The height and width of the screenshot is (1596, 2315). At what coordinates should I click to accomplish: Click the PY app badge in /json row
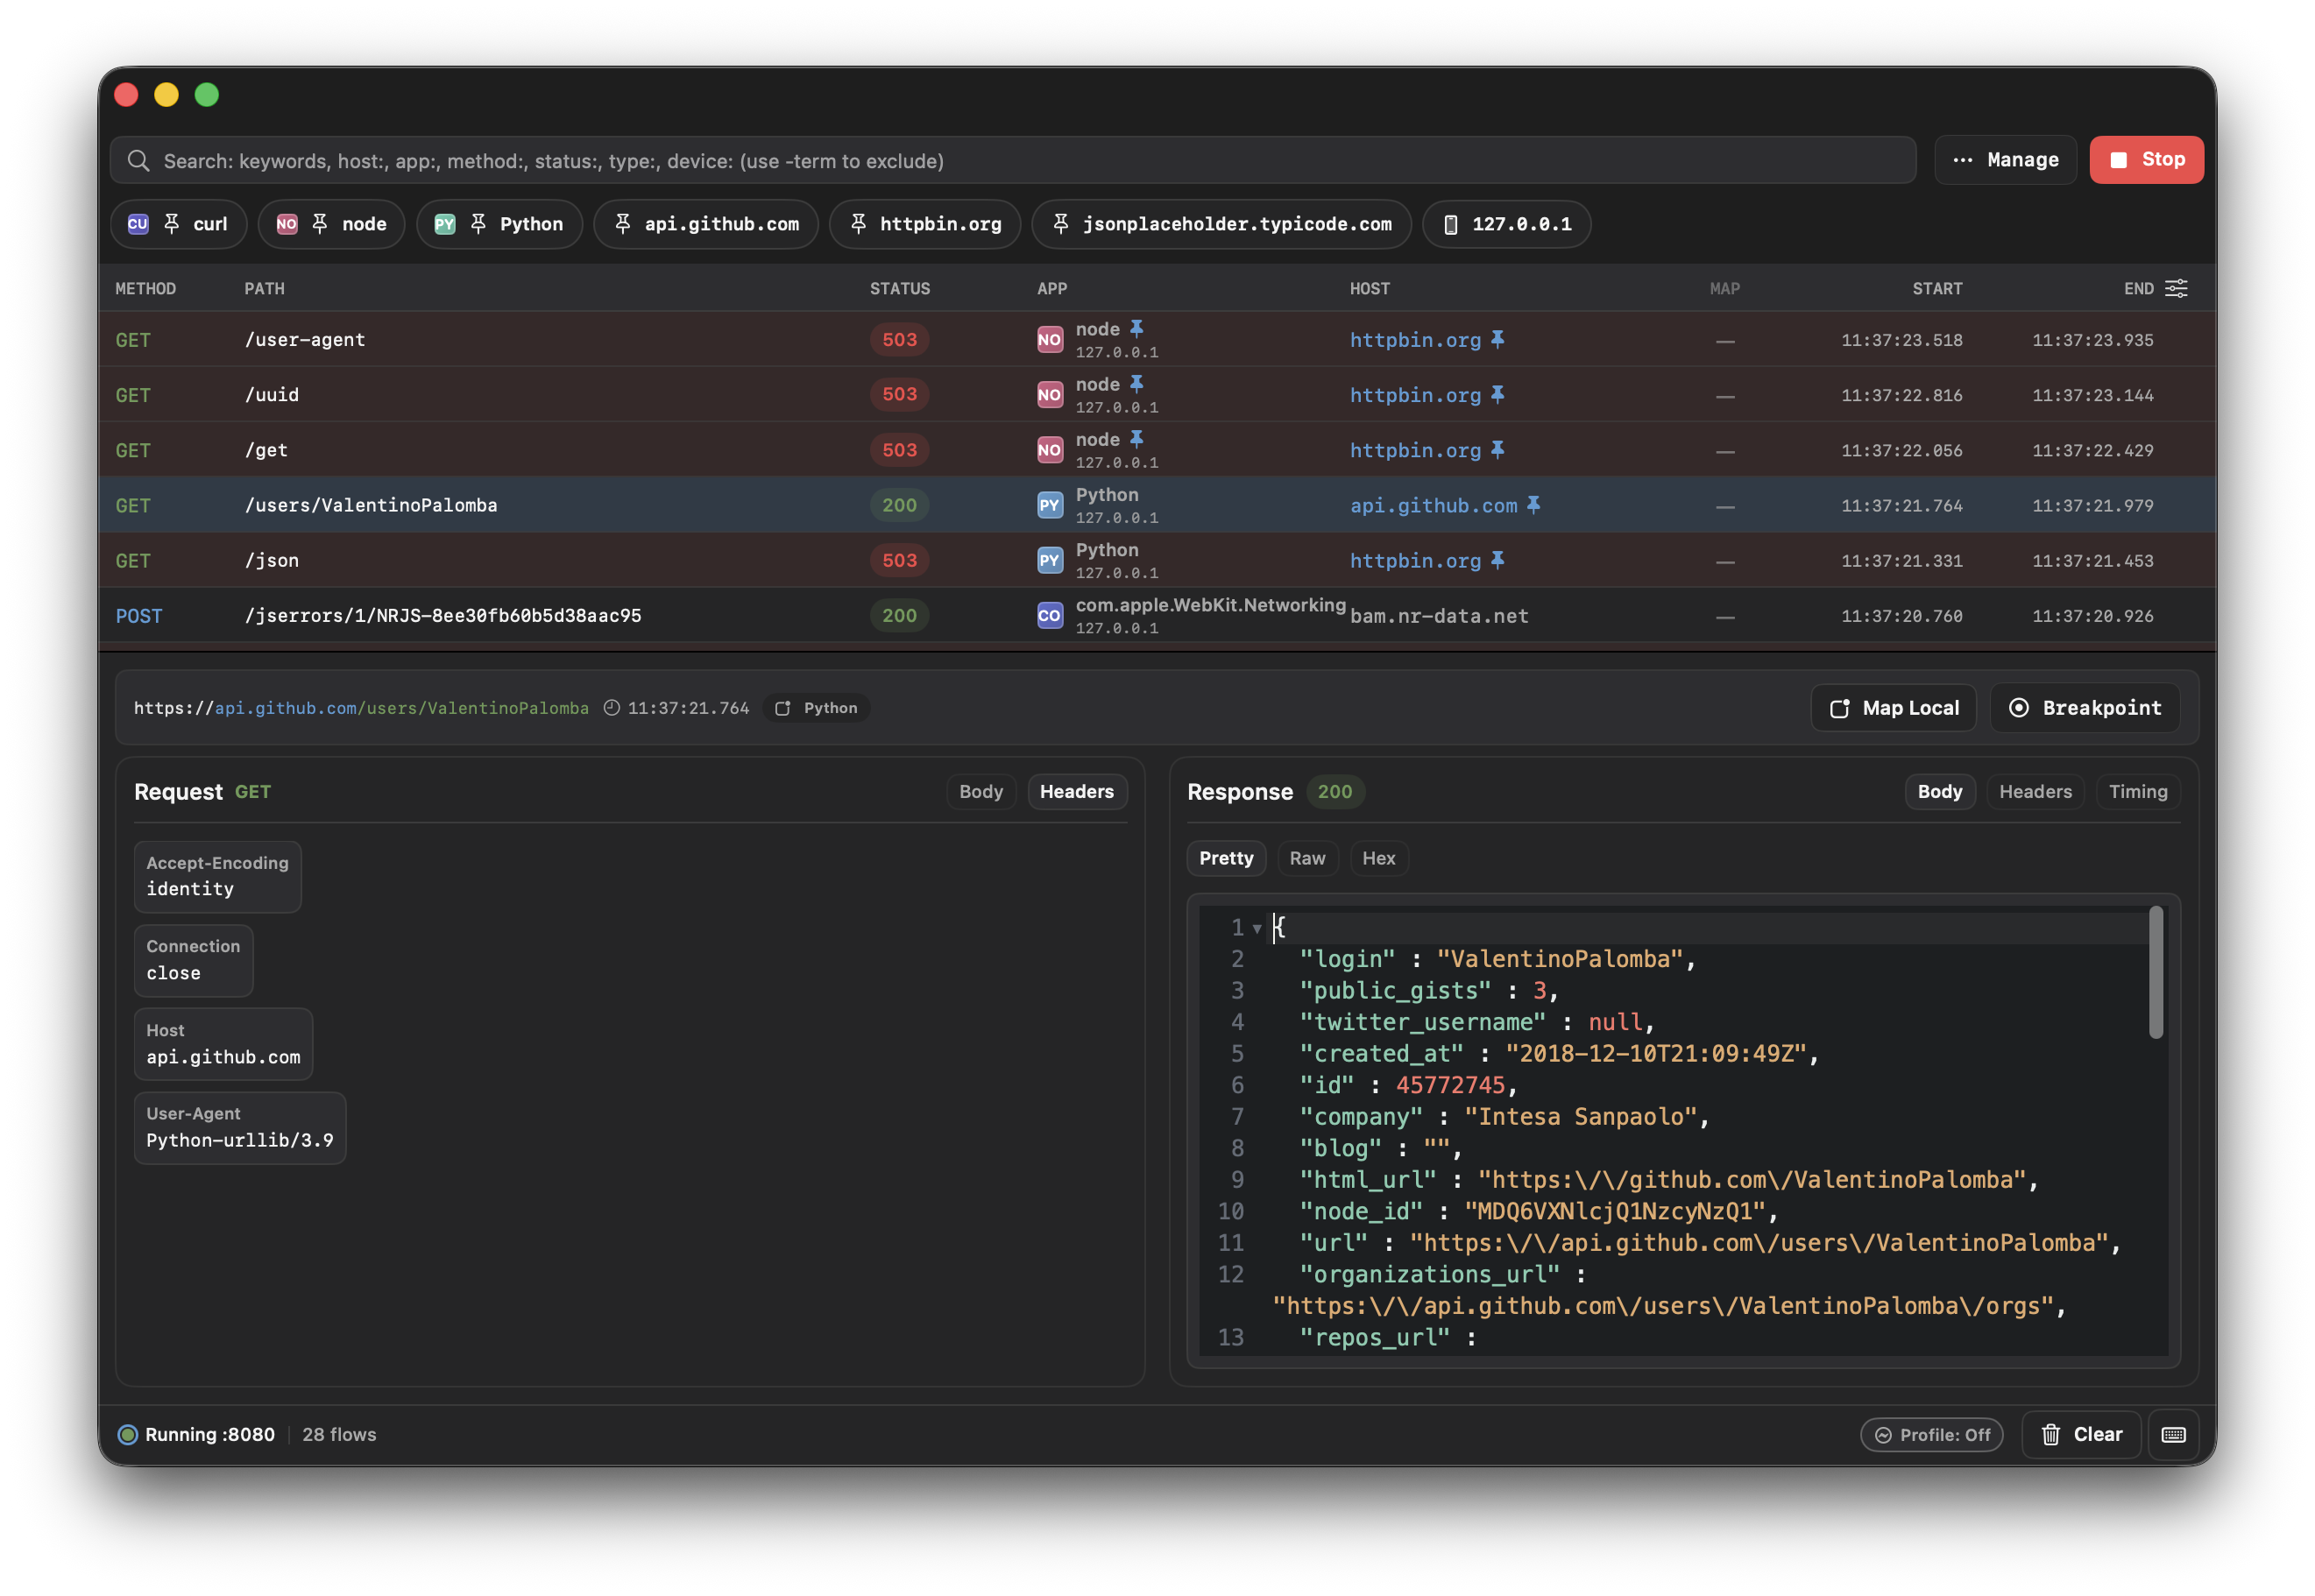click(1049, 560)
